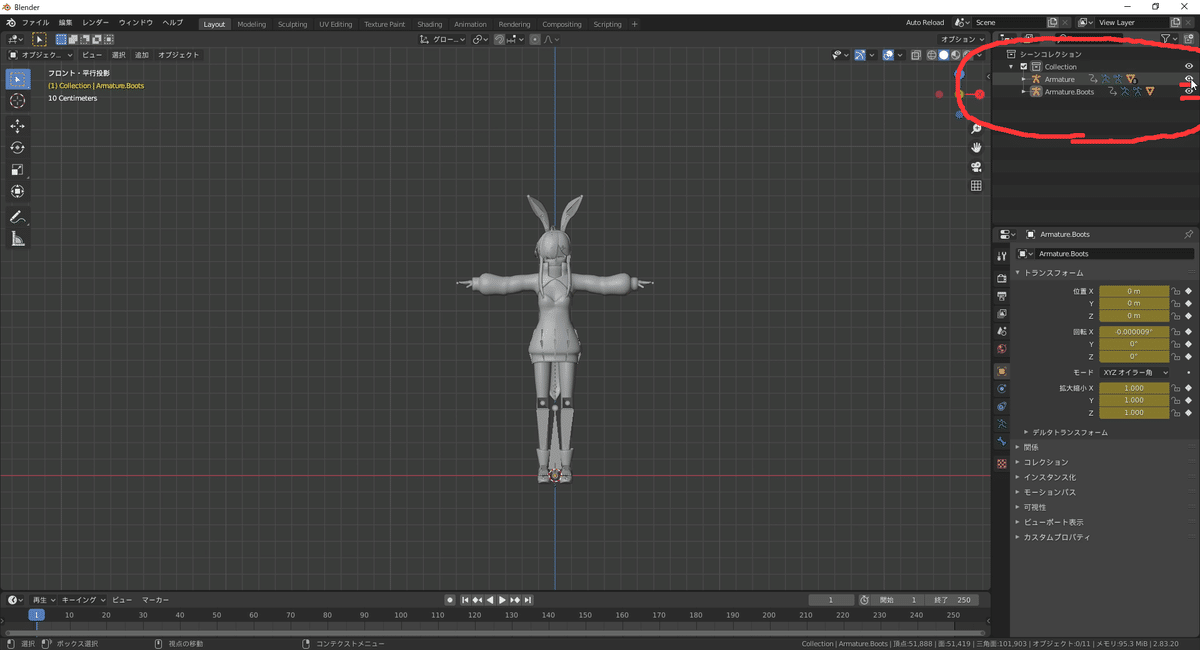Click the Zoom magnifier icon in viewport sidebar
The image size is (1200, 650).
click(976, 130)
